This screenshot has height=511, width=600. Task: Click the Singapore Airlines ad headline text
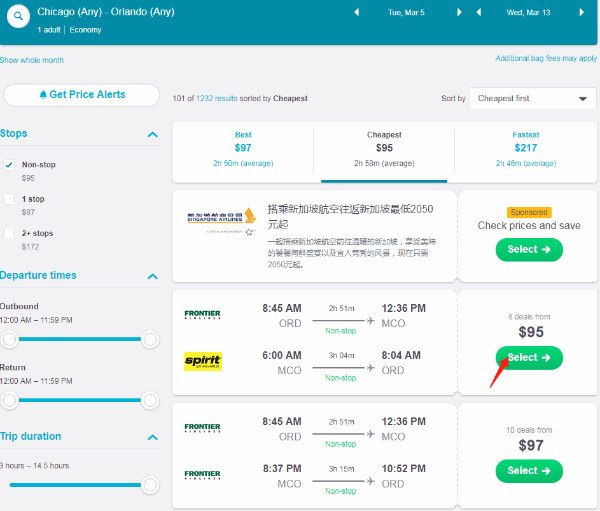point(350,217)
